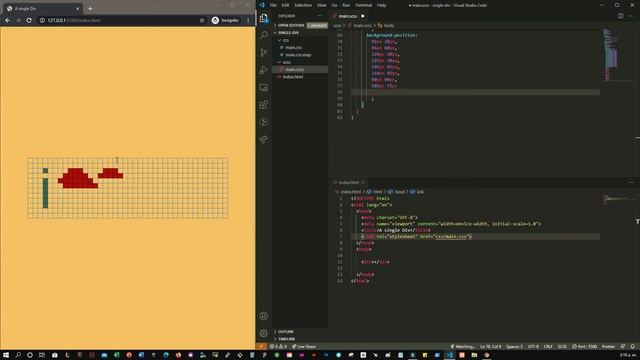The width and height of the screenshot is (640, 360).
Task: Open the Source Control view in activity bar
Action: point(264,52)
